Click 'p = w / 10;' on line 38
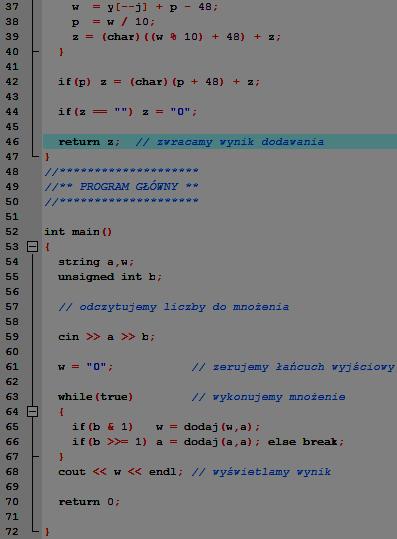Screen dimensions: 397x539 point(113,22)
